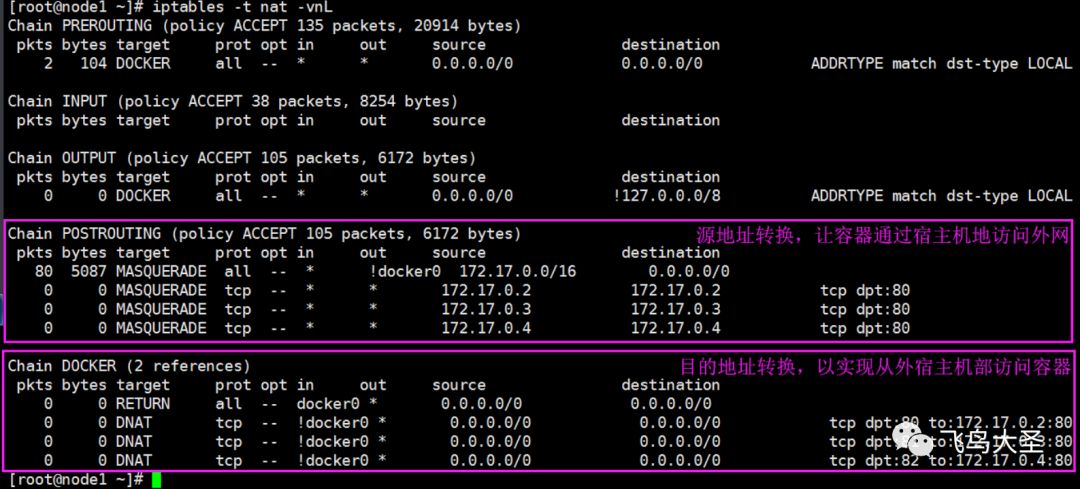Click destination column '172.17.0.3' in MASQUERADE row
This screenshot has height=489, width=1080.
pos(676,309)
